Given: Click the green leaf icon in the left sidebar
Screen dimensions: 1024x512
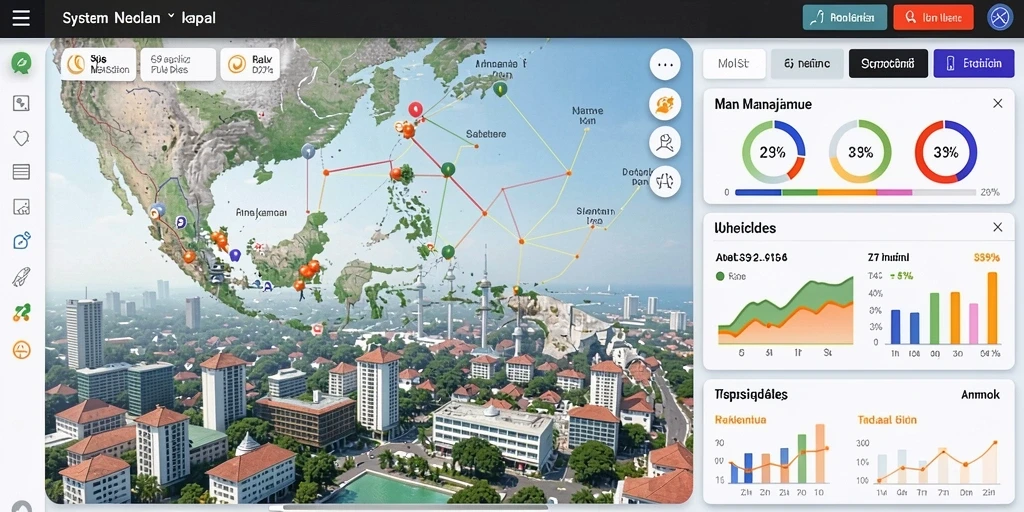Looking at the screenshot, I should coord(22,63).
